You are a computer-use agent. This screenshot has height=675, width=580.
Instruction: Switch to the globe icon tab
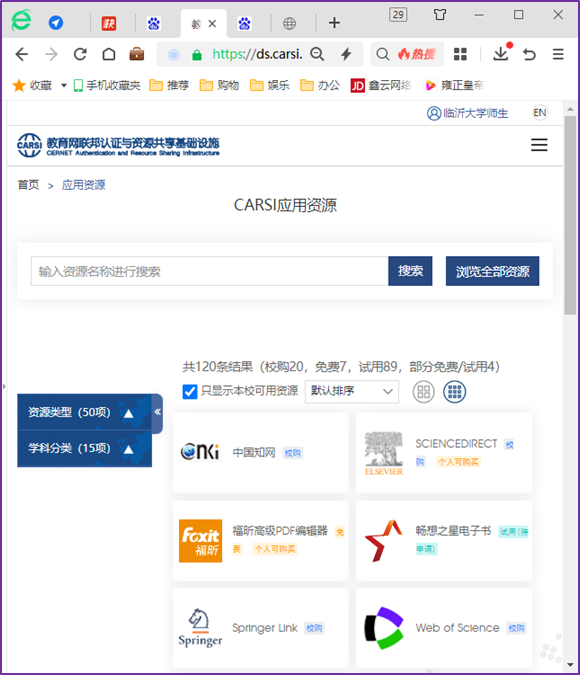pos(289,23)
